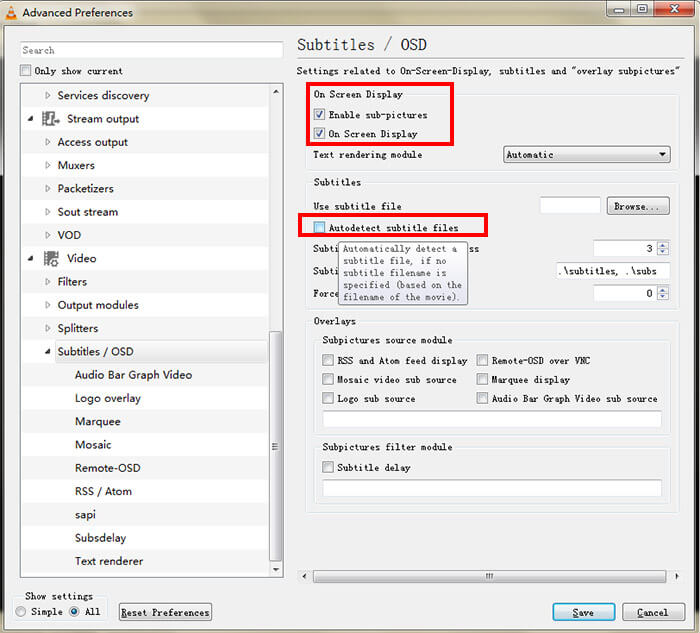This screenshot has width=700, height=633.
Task: Click tree scrollbar down arrow
Action: tap(276, 569)
